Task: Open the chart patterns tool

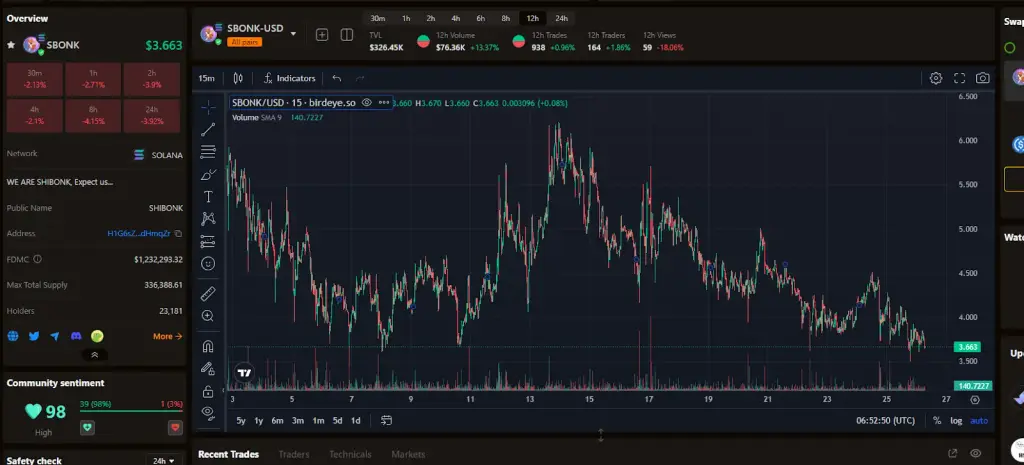Action: click(x=208, y=219)
